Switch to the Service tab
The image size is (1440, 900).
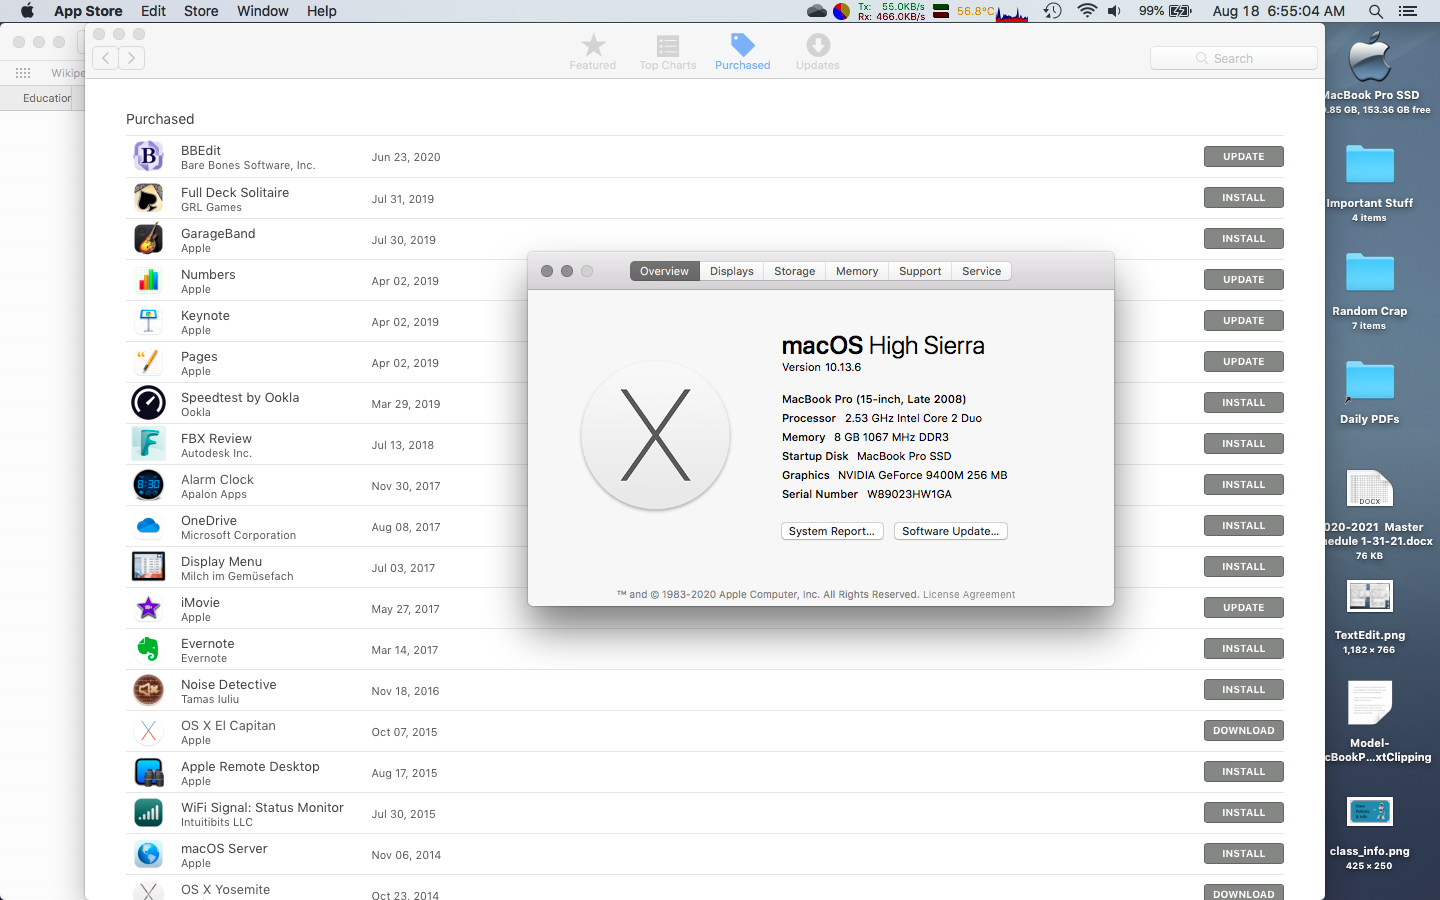coord(982,271)
